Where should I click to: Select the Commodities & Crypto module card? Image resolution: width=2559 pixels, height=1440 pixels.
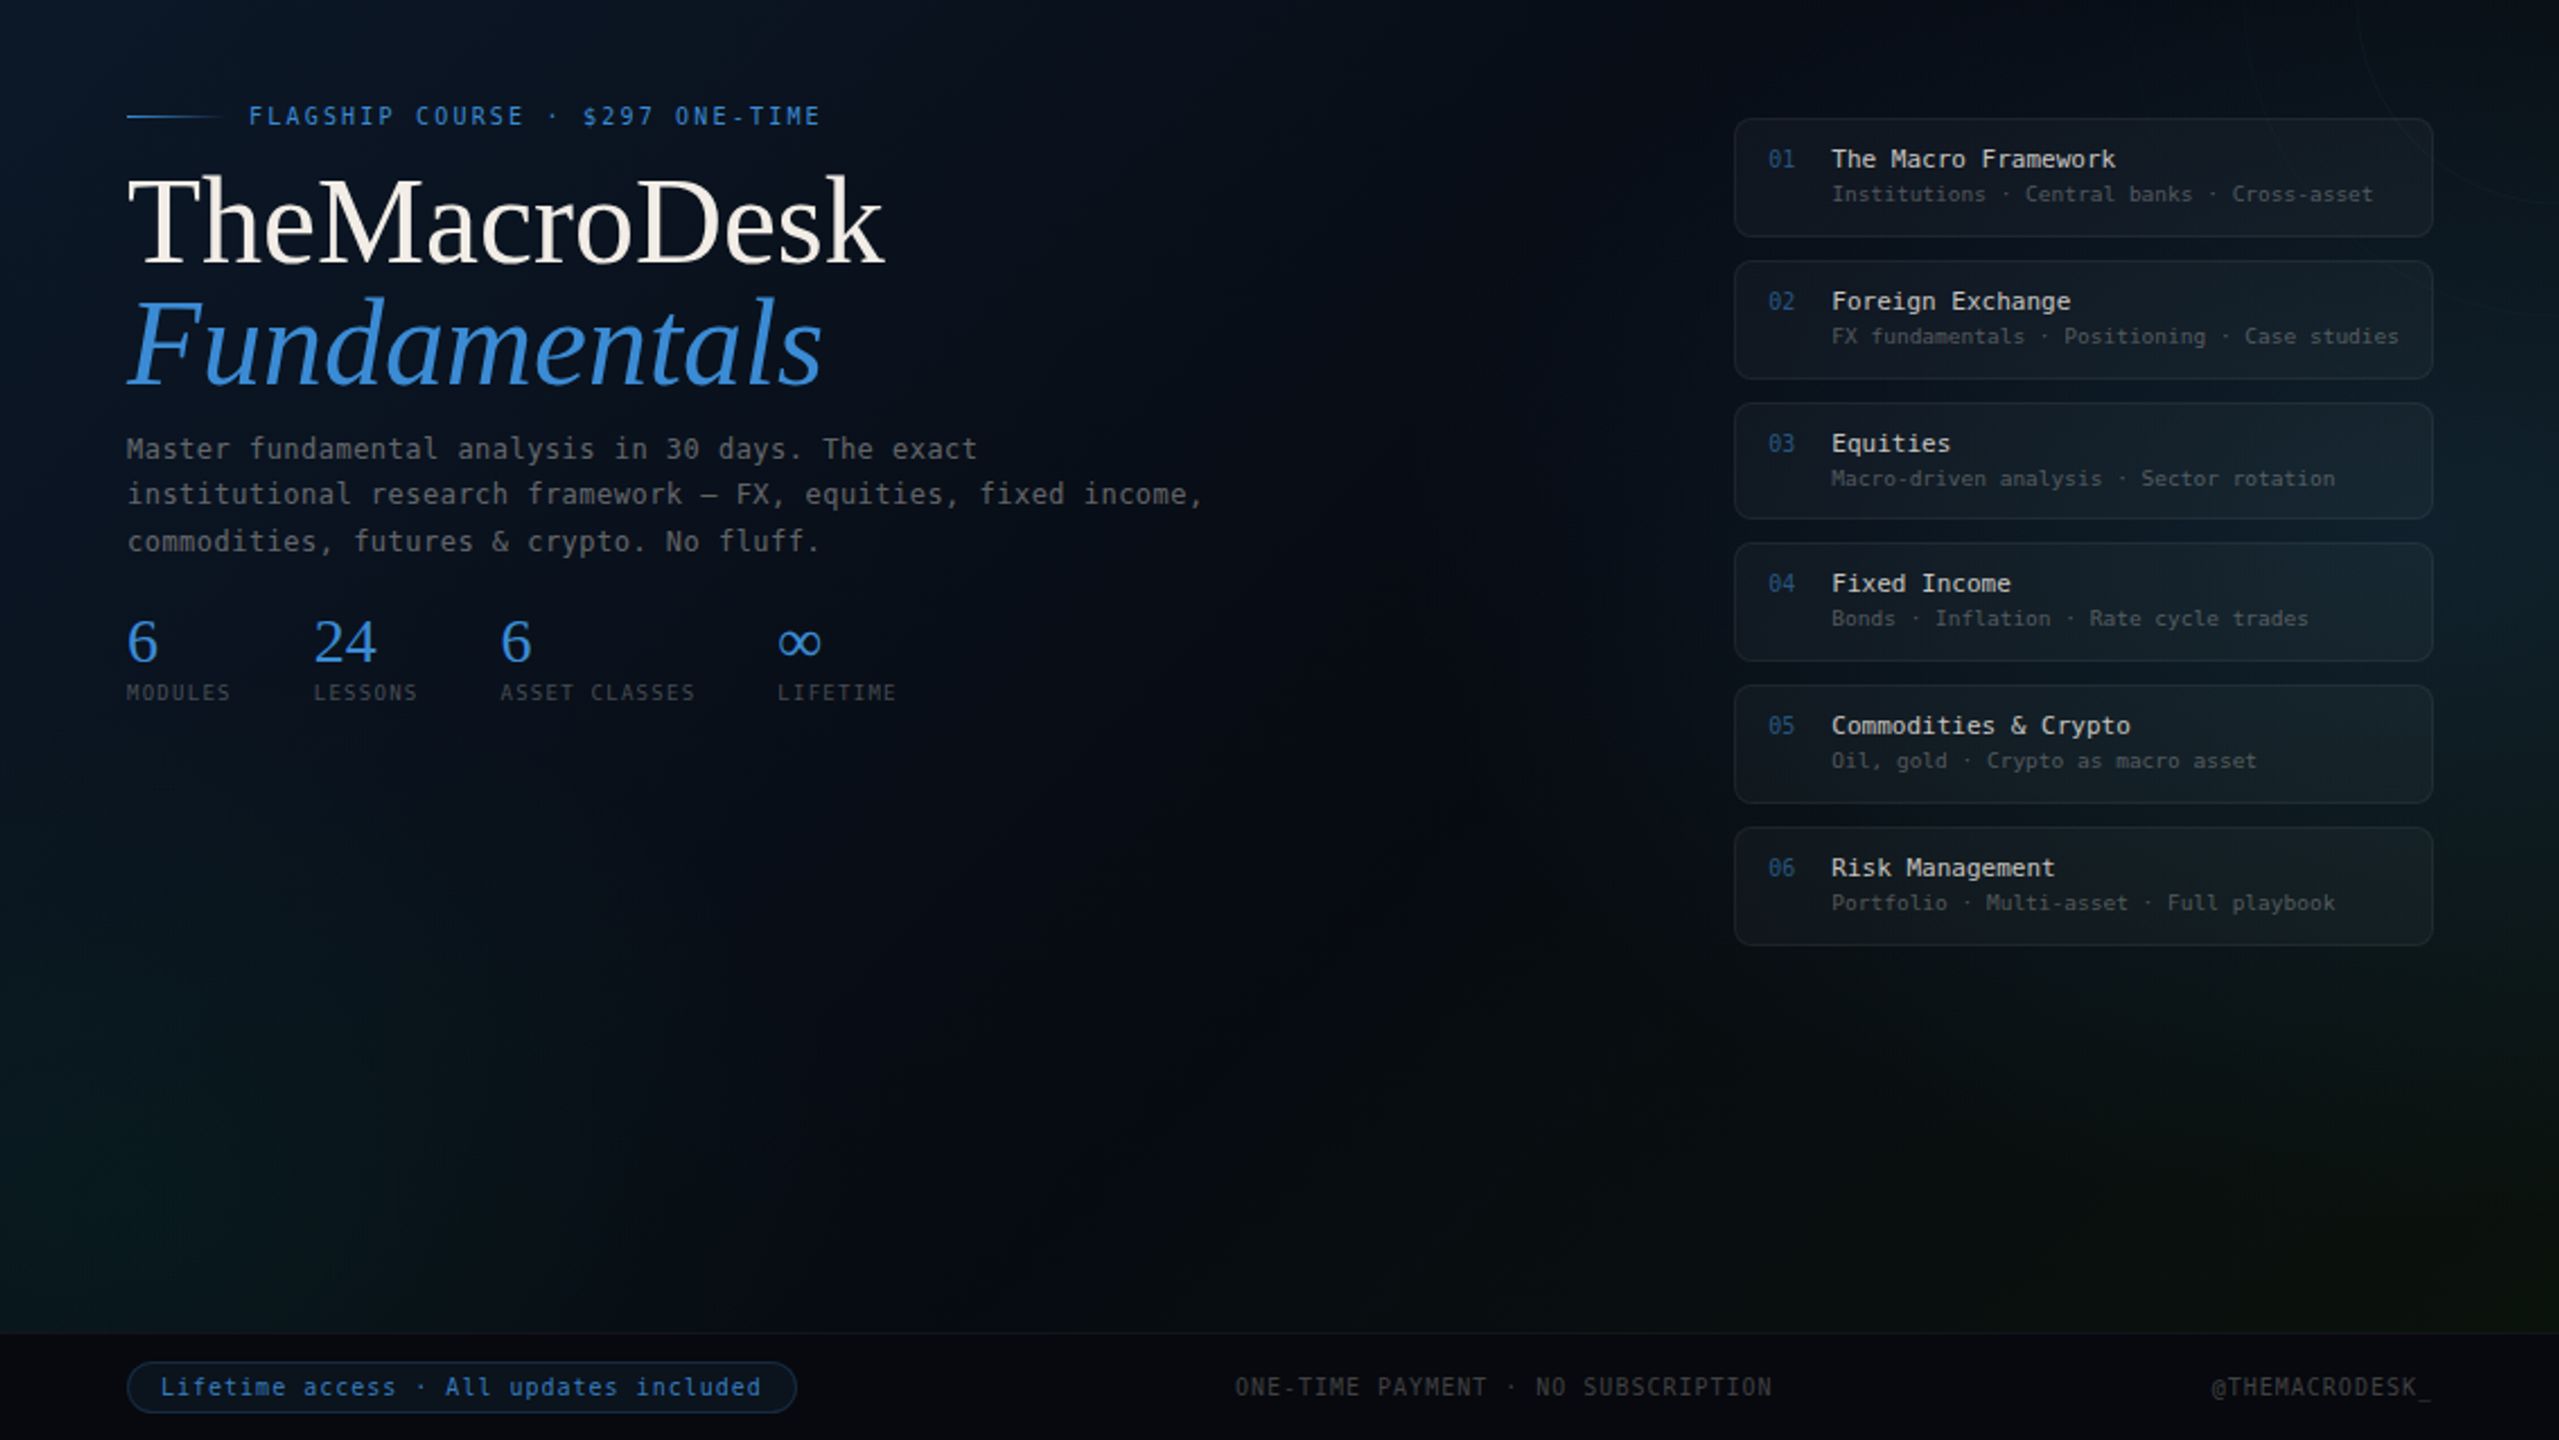pos(2083,744)
